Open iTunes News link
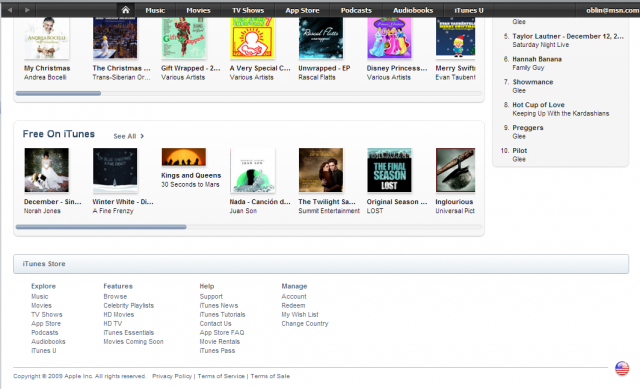Screen dimensions: 640x389 click(219, 306)
